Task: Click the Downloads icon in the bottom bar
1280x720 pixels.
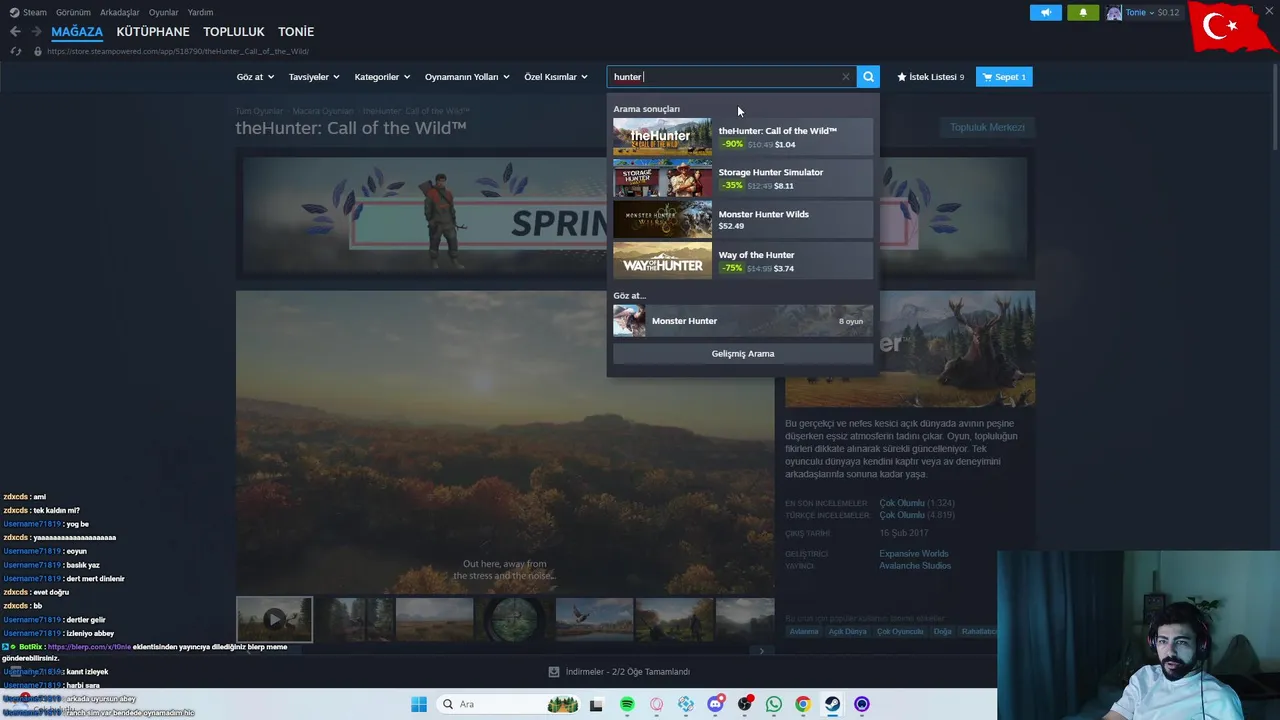Action: click(x=554, y=672)
